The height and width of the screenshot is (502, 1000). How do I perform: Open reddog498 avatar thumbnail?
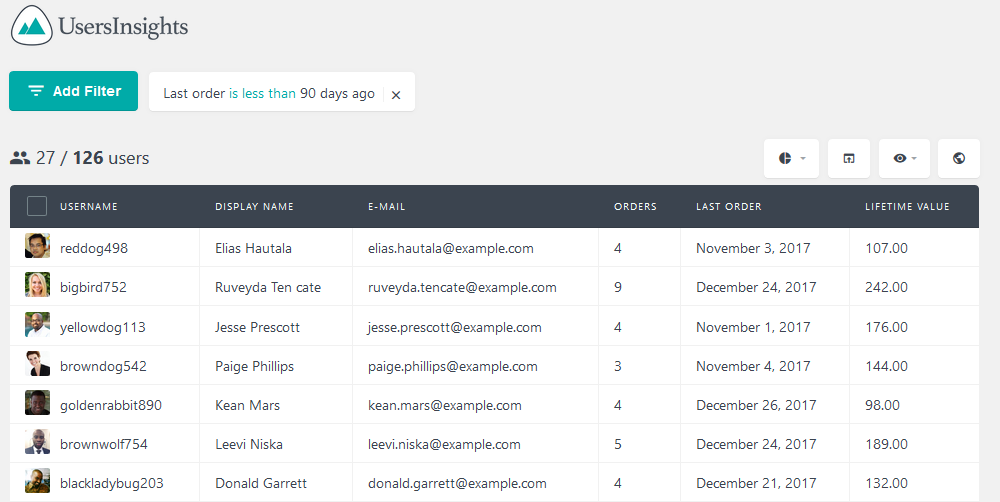tap(38, 246)
